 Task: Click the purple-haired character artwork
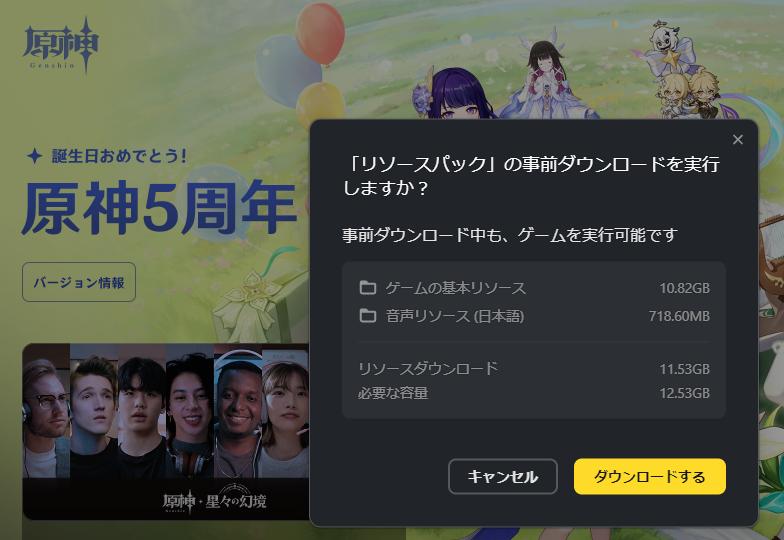point(452,95)
